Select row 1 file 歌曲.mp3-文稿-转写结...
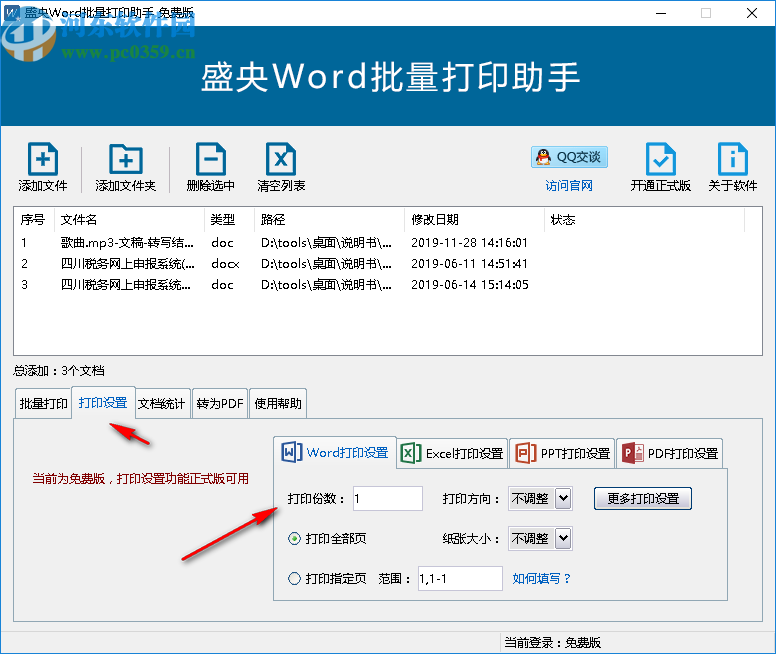 (127, 243)
